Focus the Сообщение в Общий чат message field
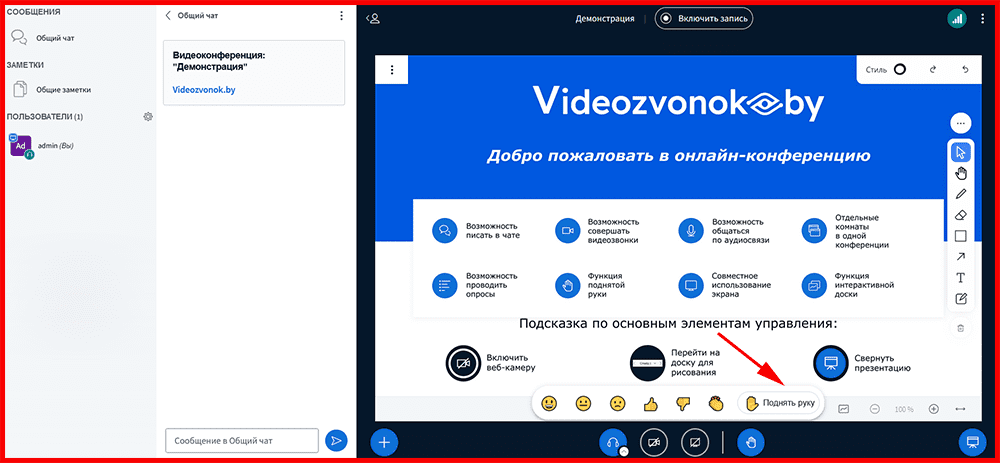Screen dimensions: 1000x463 242,440
